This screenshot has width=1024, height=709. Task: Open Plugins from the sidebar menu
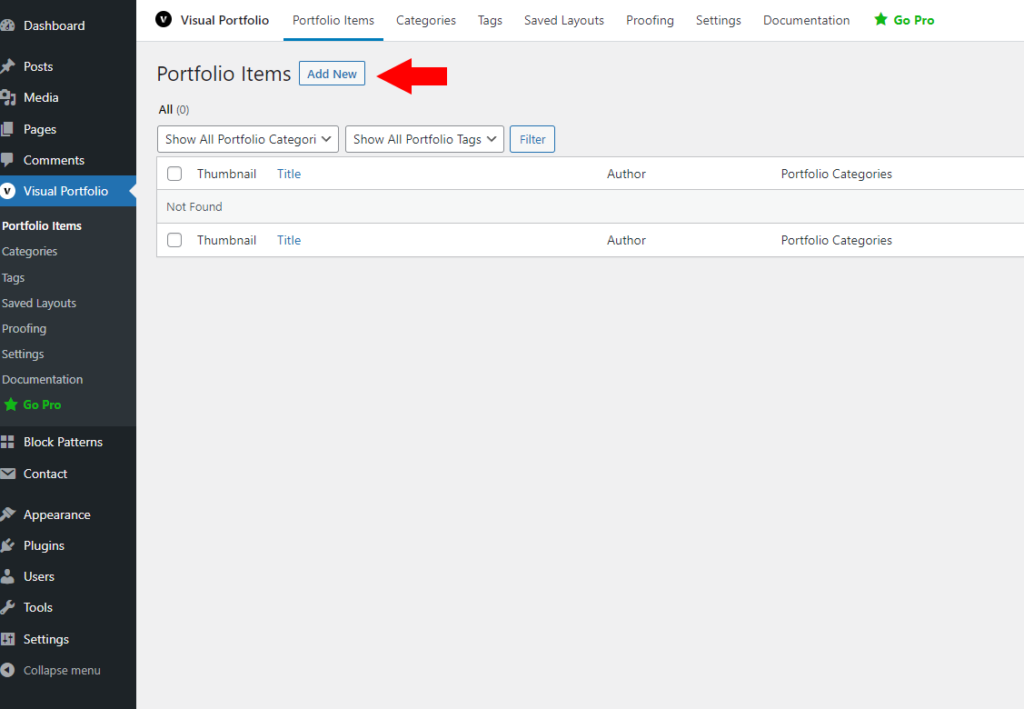[x=44, y=545]
